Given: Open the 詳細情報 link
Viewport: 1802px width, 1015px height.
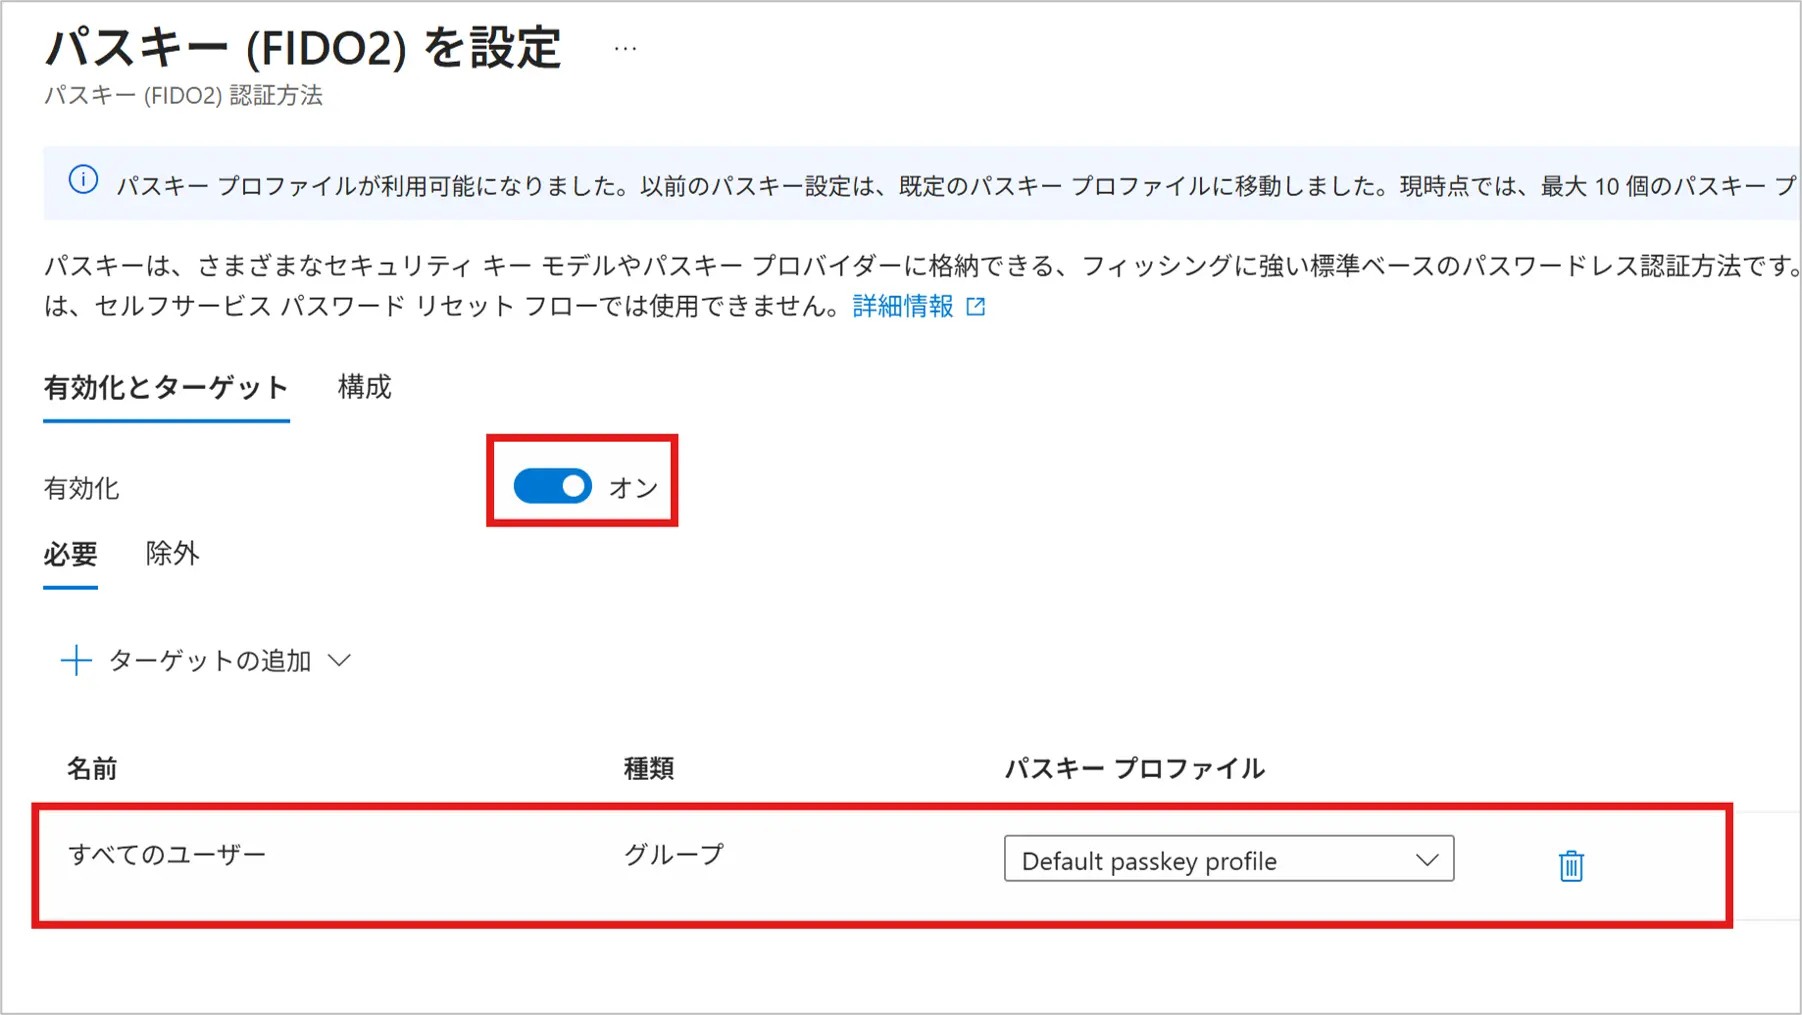Looking at the screenshot, I should pos(903,306).
